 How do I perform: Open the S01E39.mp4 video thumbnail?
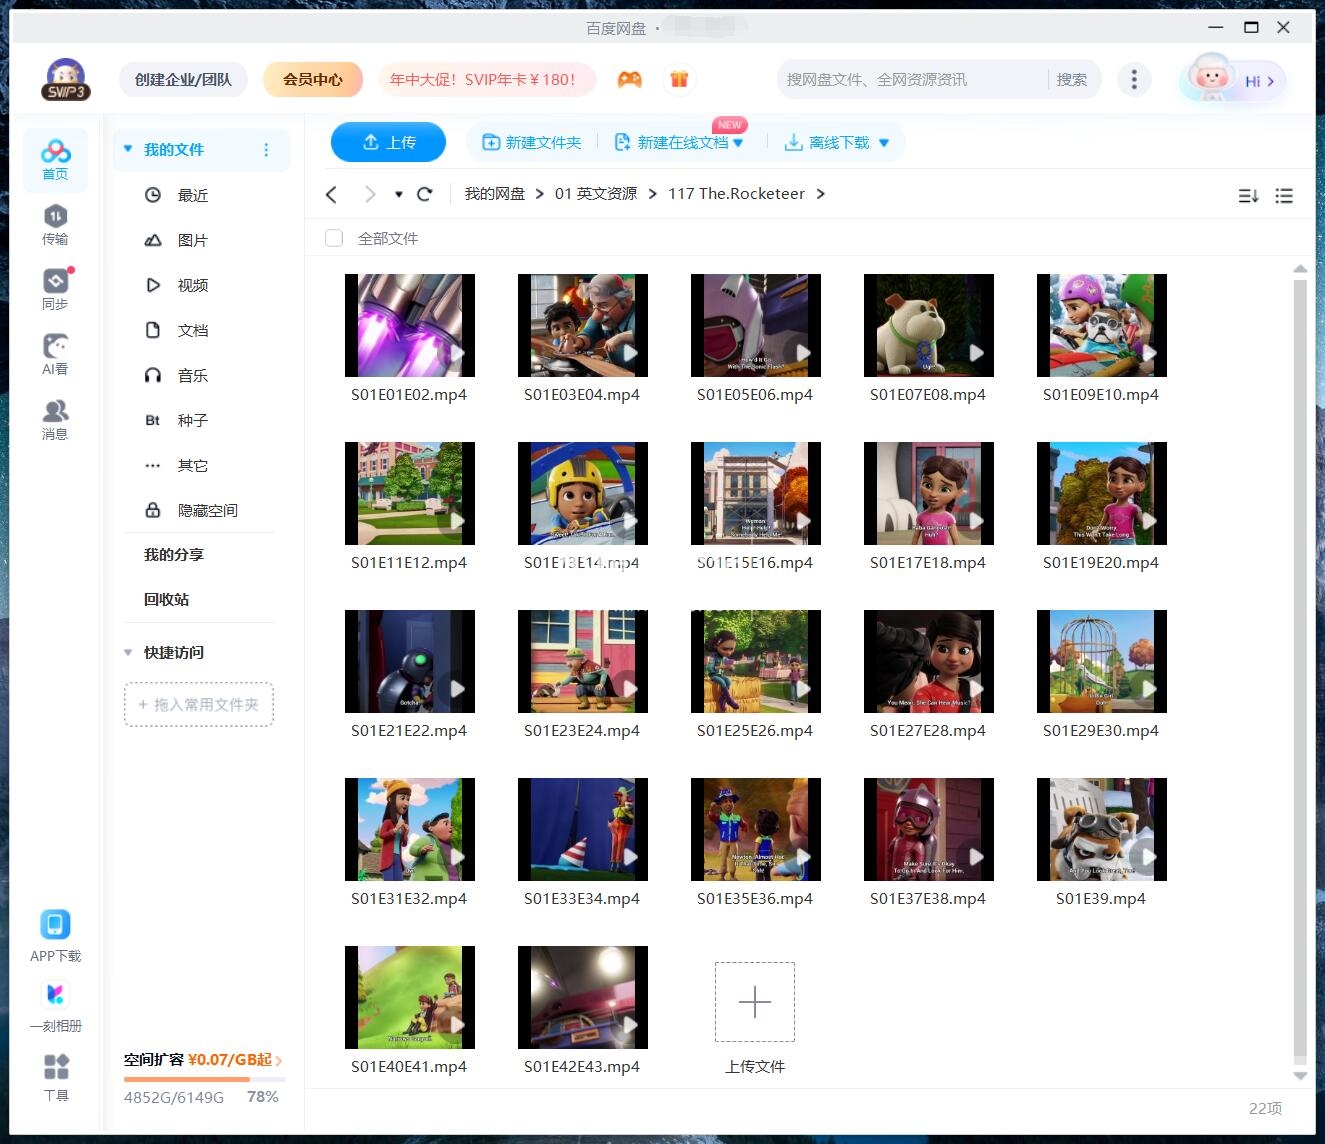pos(1101,829)
